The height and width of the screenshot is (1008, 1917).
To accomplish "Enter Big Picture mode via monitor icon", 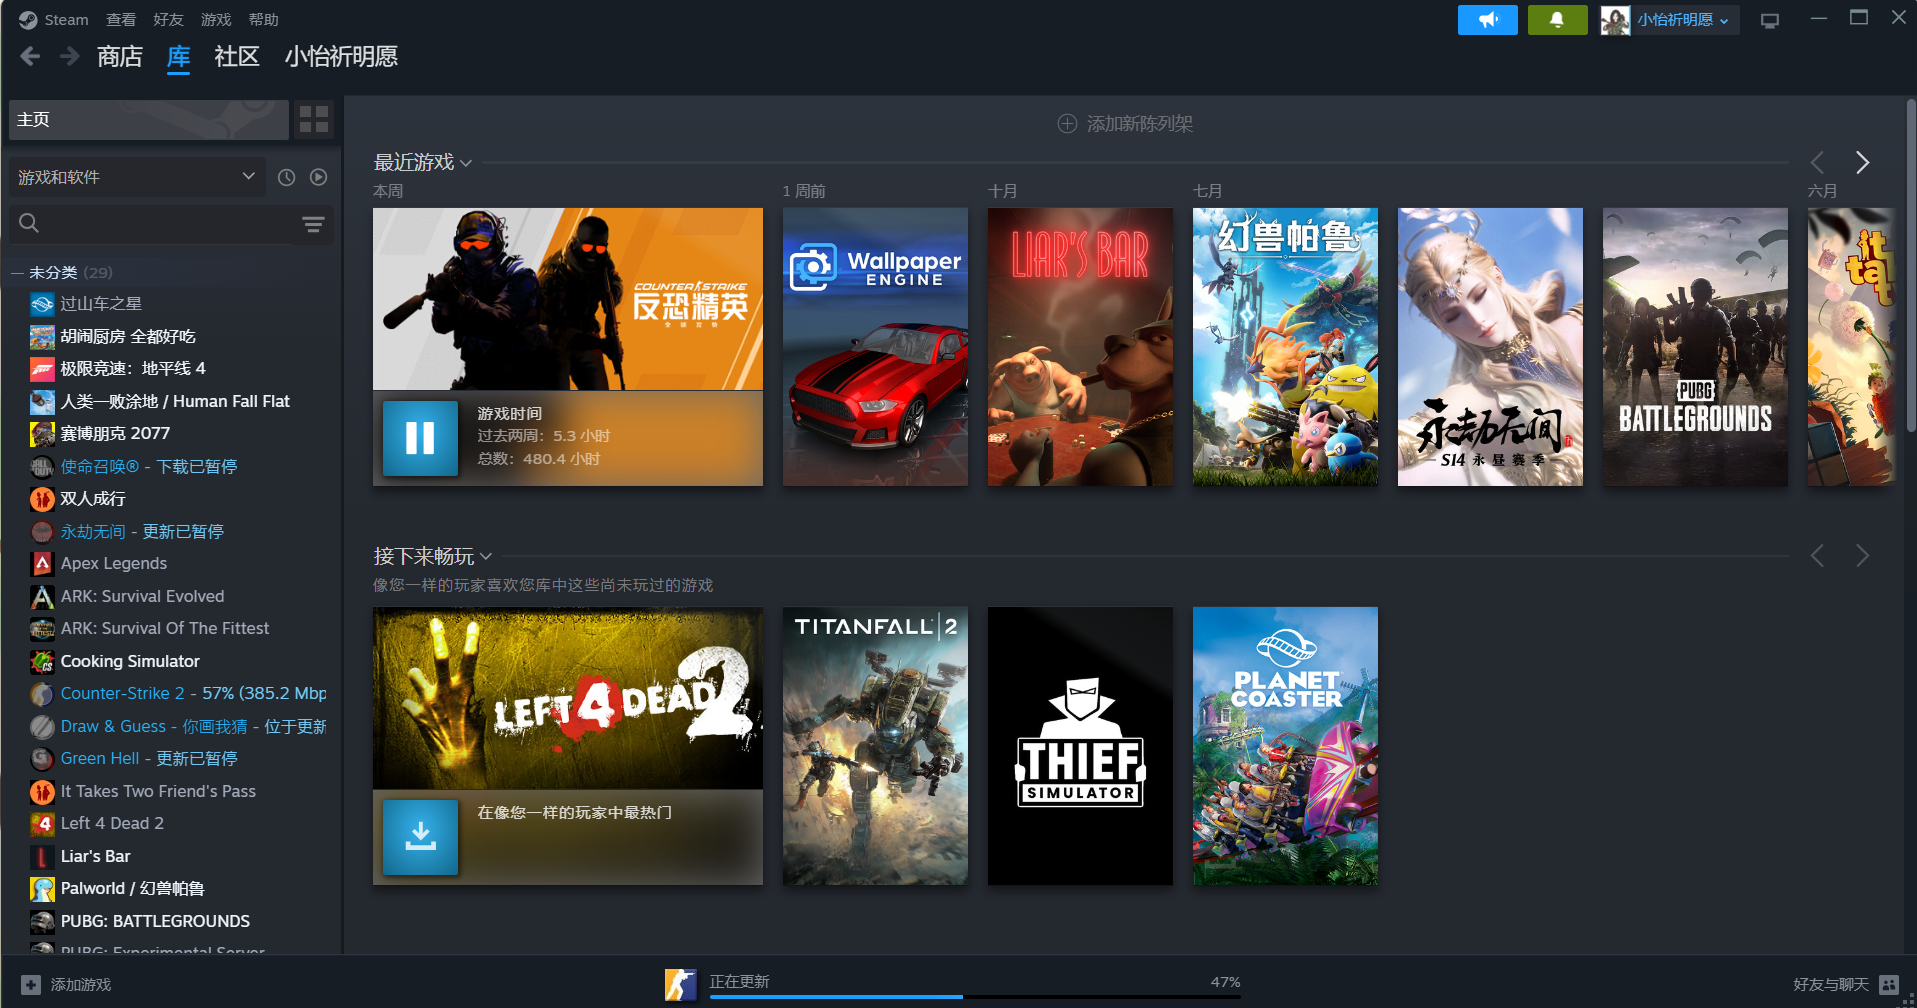I will tap(1770, 20).
